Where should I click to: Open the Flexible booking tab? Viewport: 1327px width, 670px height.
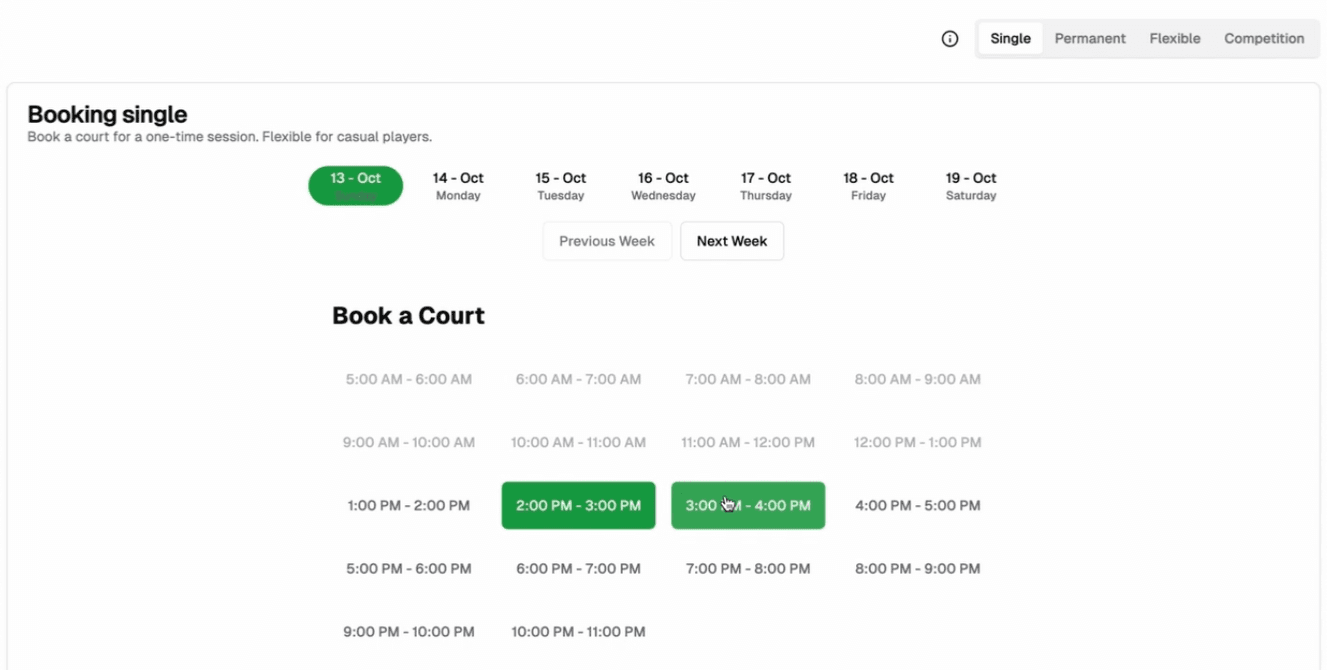1174,39
